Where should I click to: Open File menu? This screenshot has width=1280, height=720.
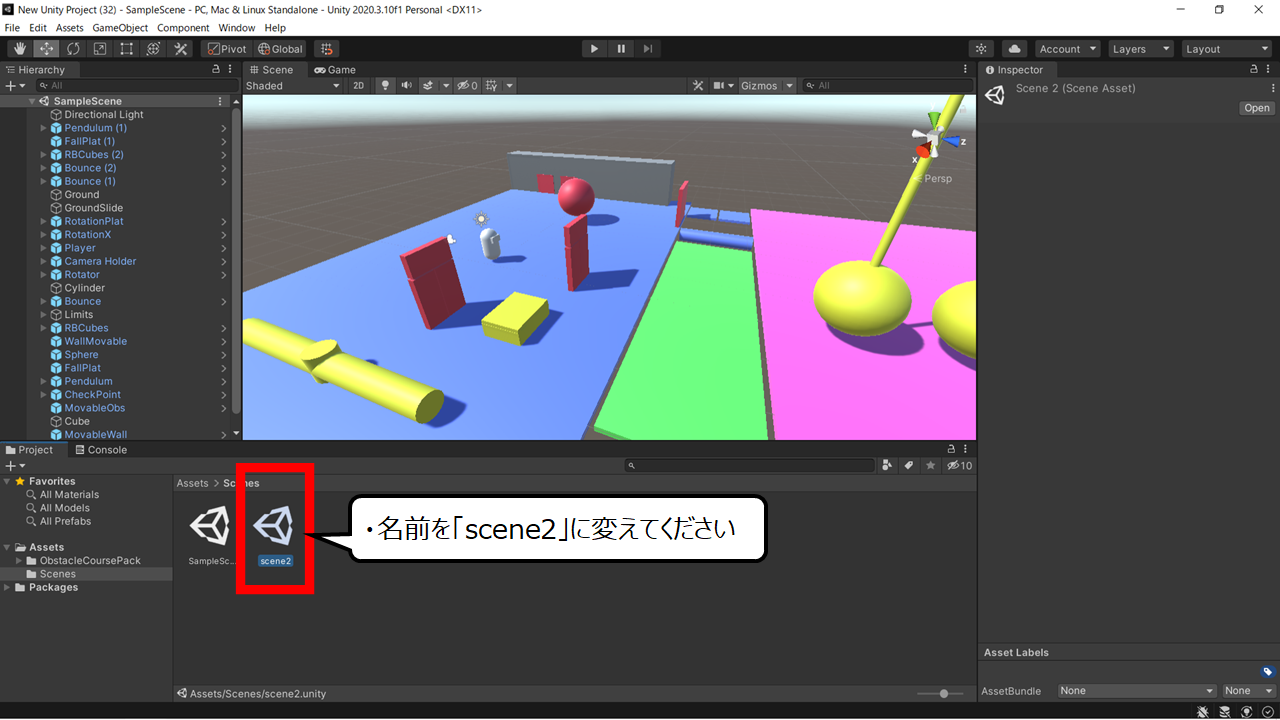pyautogui.click(x=12, y=28)
